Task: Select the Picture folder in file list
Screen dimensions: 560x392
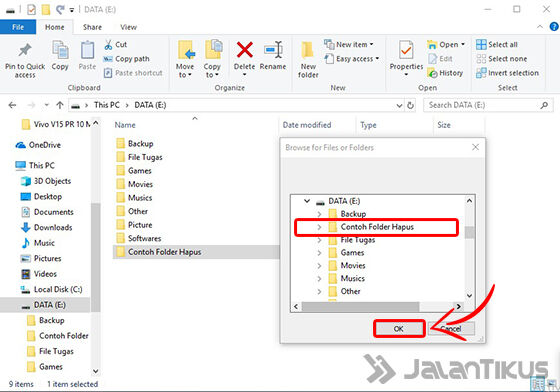Action: (x=135, y=225)
